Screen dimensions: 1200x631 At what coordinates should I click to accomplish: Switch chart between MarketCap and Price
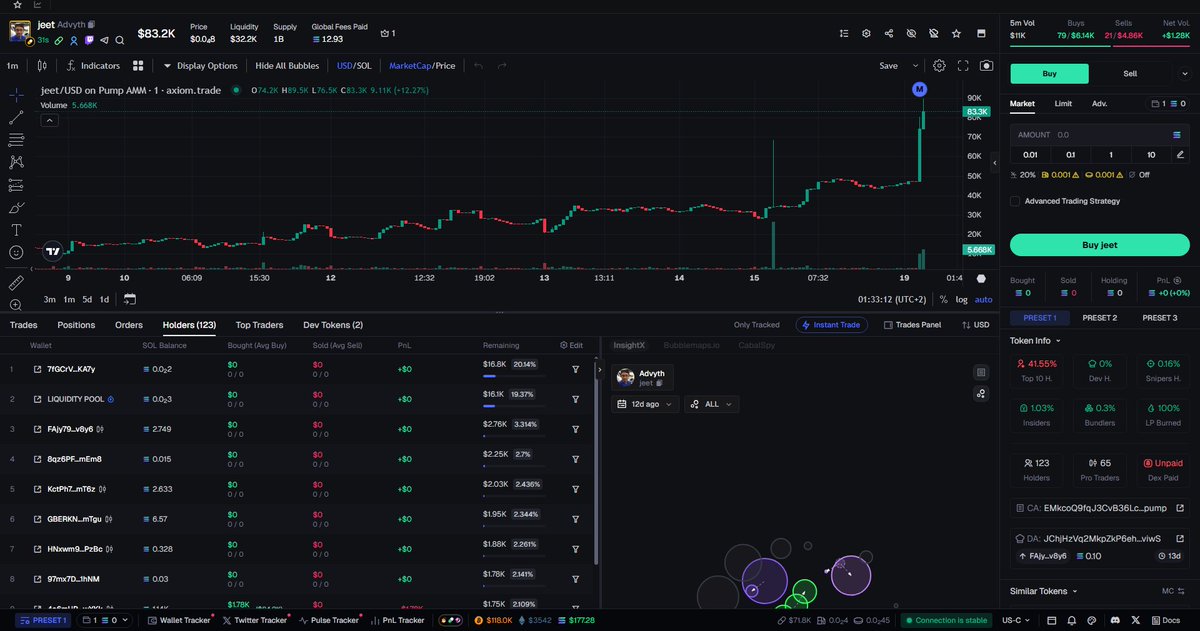(422, 66)
